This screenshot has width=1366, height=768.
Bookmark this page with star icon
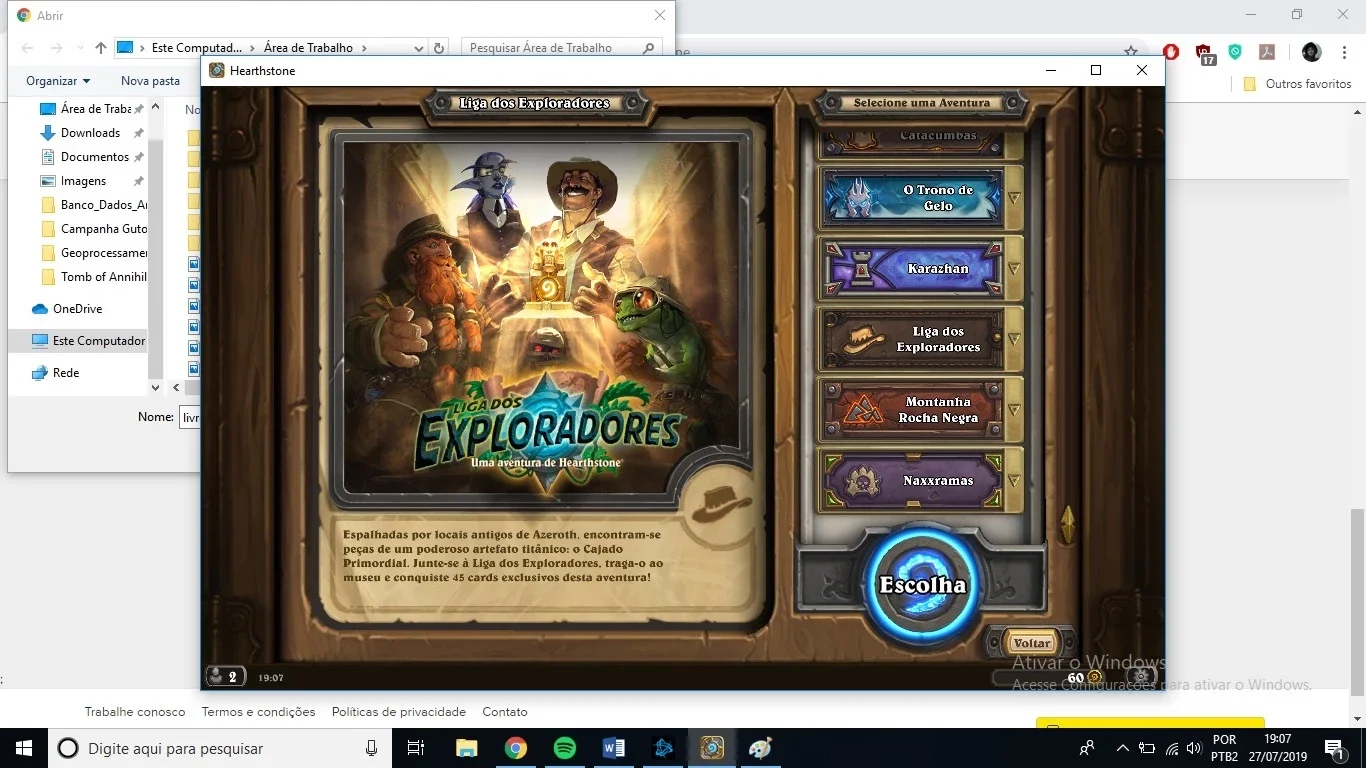1131,52
